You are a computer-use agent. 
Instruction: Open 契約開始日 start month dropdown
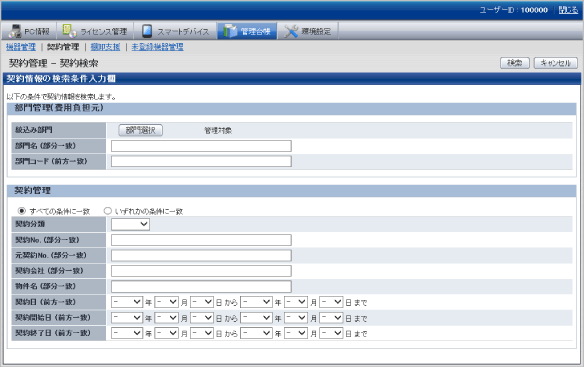166,318
